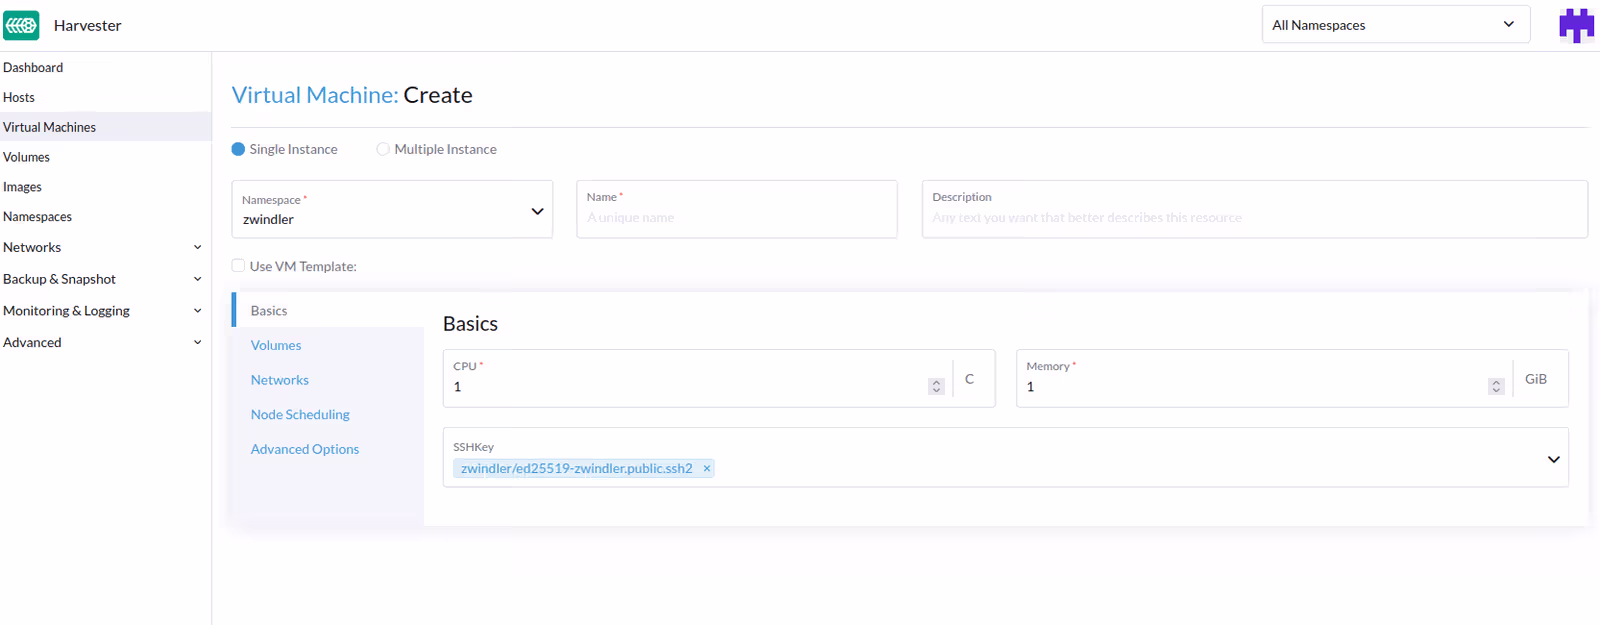
Task: Select the Single Instance radio button
Action: (x=239, y=149)
